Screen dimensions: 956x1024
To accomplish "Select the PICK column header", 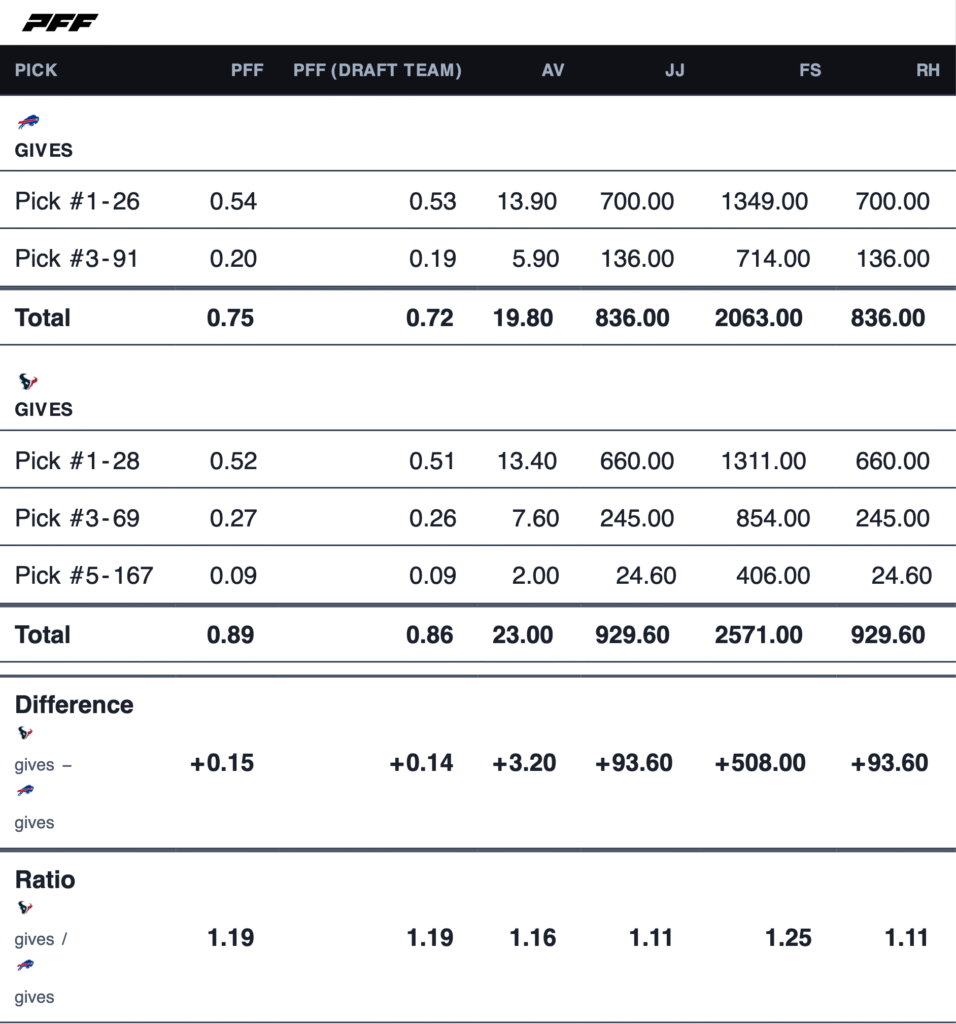I will pos(36,71).
